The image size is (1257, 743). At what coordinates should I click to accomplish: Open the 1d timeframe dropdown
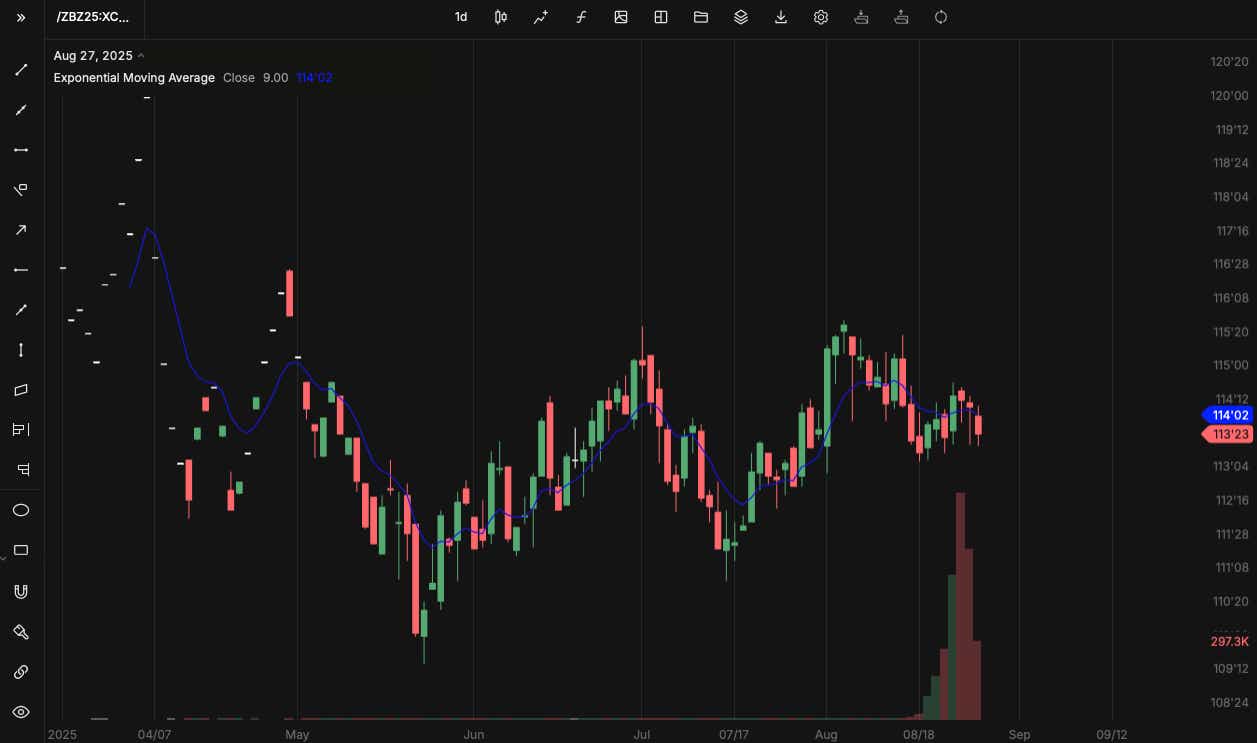coord(461,17)
